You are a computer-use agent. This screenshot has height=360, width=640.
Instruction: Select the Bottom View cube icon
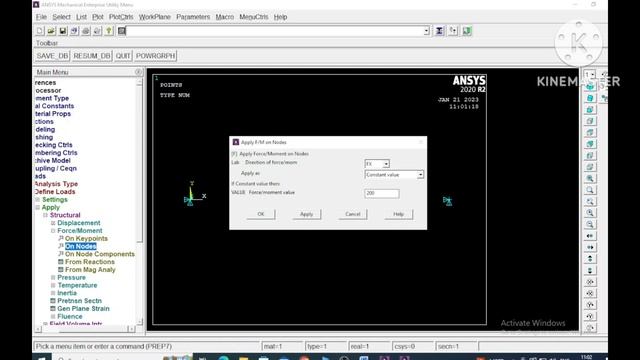590,167
